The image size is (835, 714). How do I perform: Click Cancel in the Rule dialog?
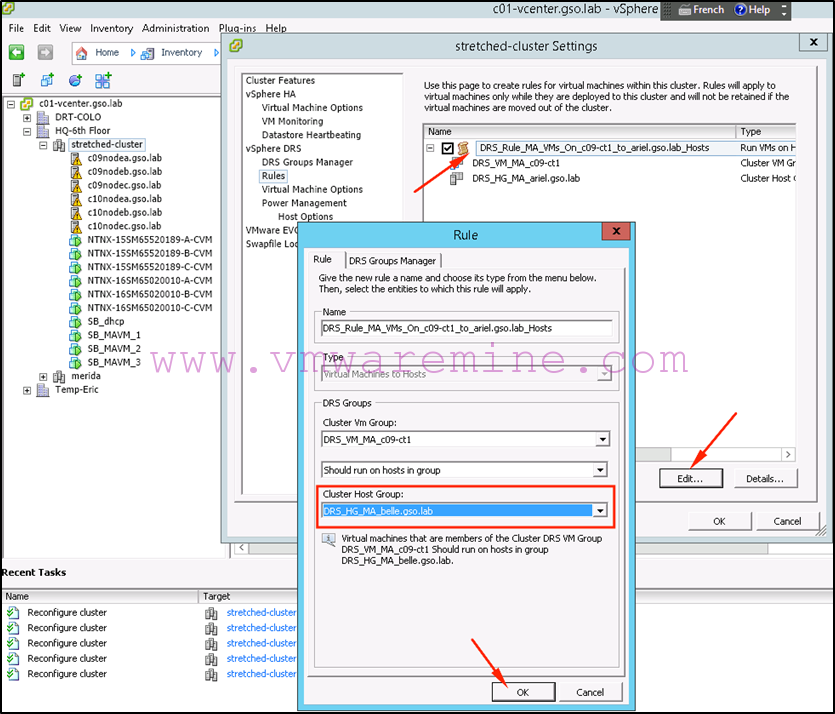(590, 692)
